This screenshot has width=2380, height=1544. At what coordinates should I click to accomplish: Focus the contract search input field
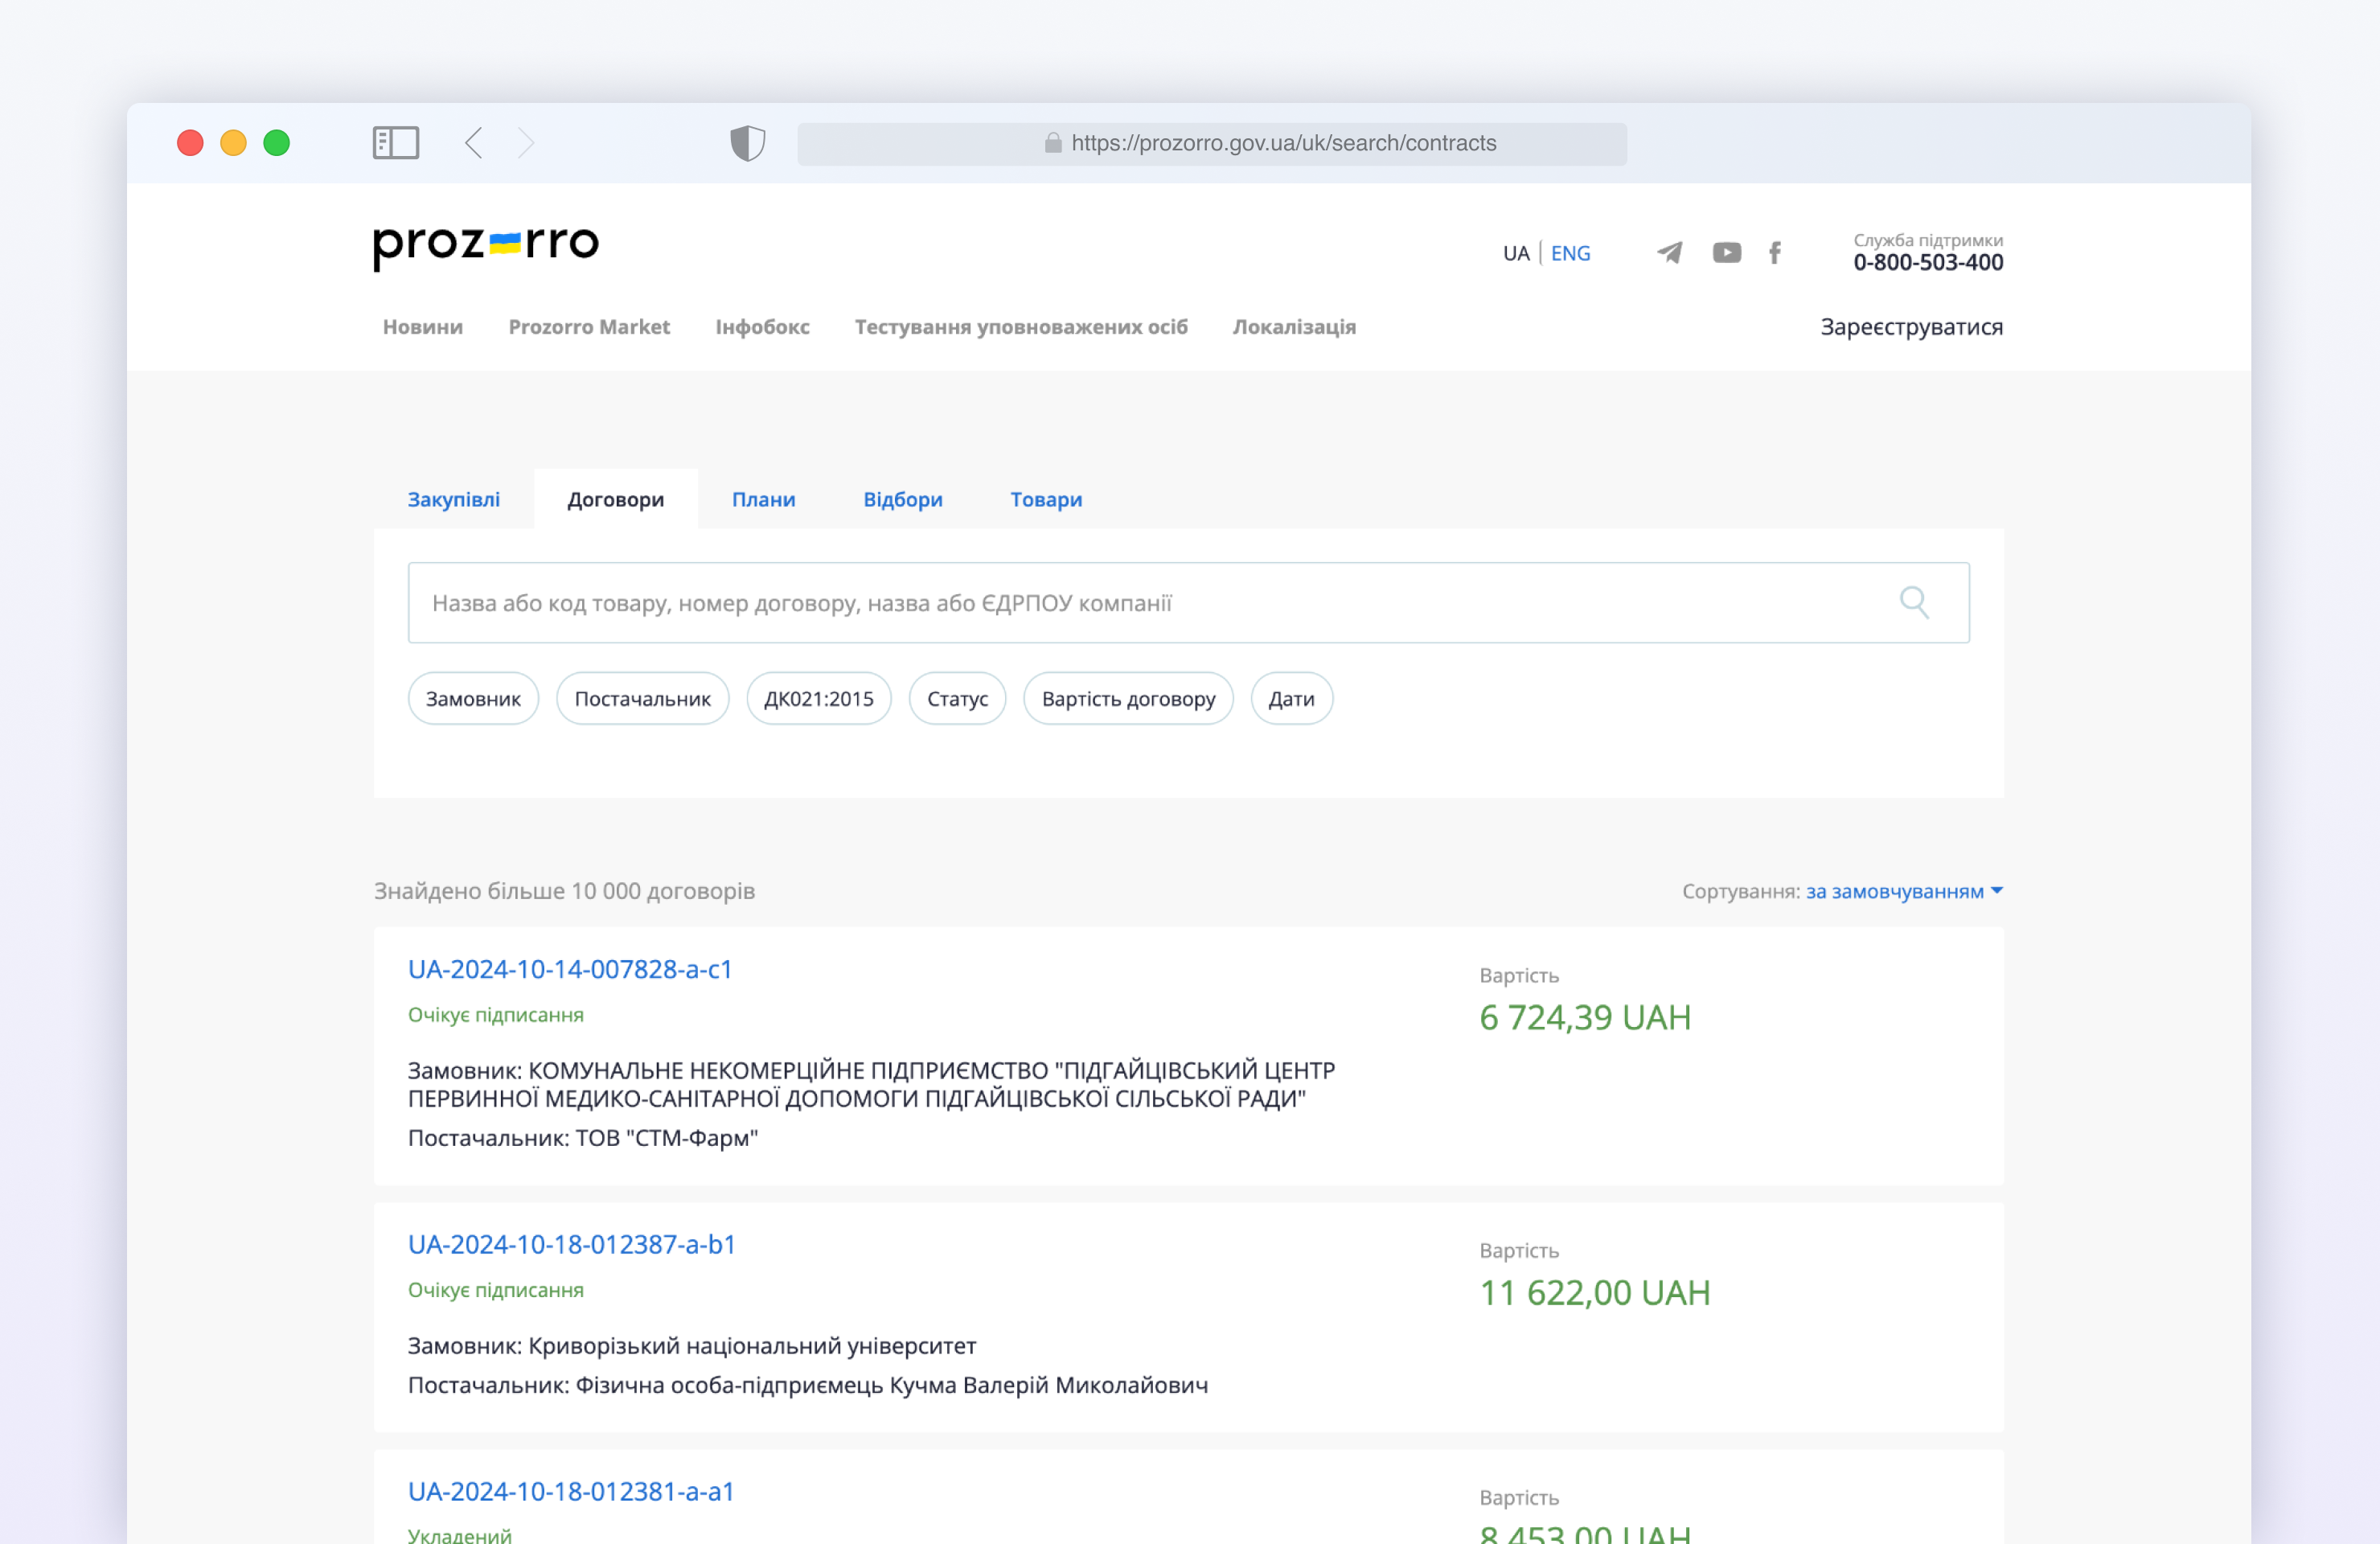[1188, 602]
